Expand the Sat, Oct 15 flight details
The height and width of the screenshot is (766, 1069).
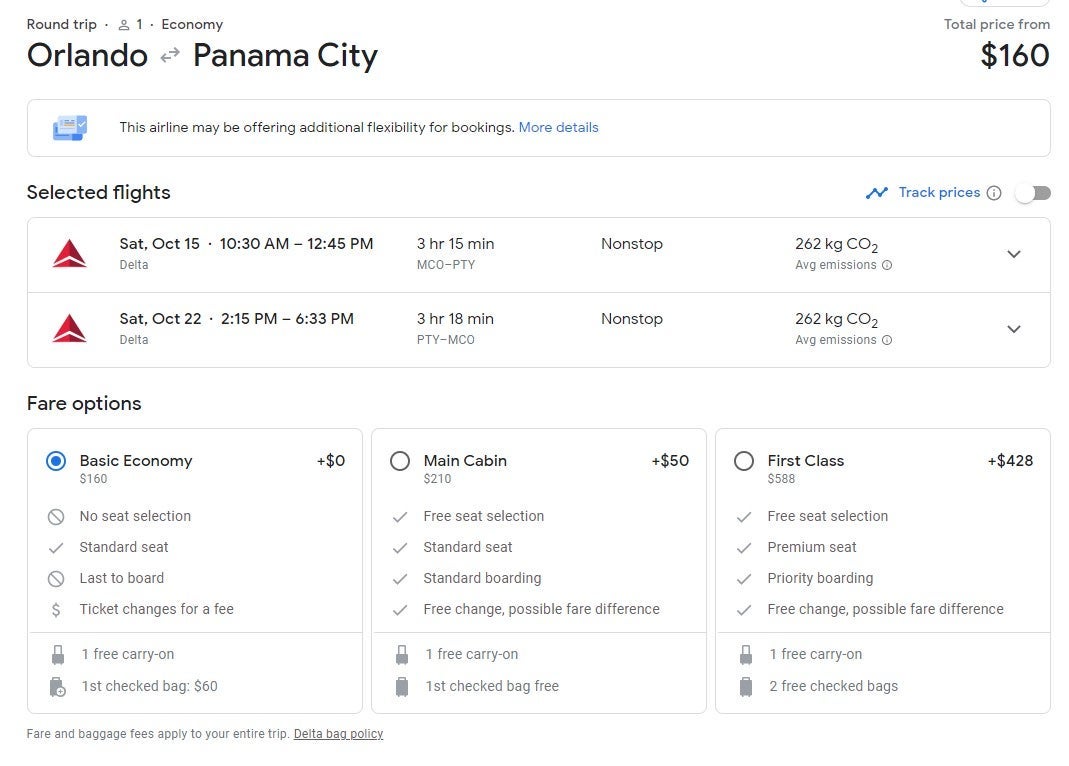coord(1013,254)
